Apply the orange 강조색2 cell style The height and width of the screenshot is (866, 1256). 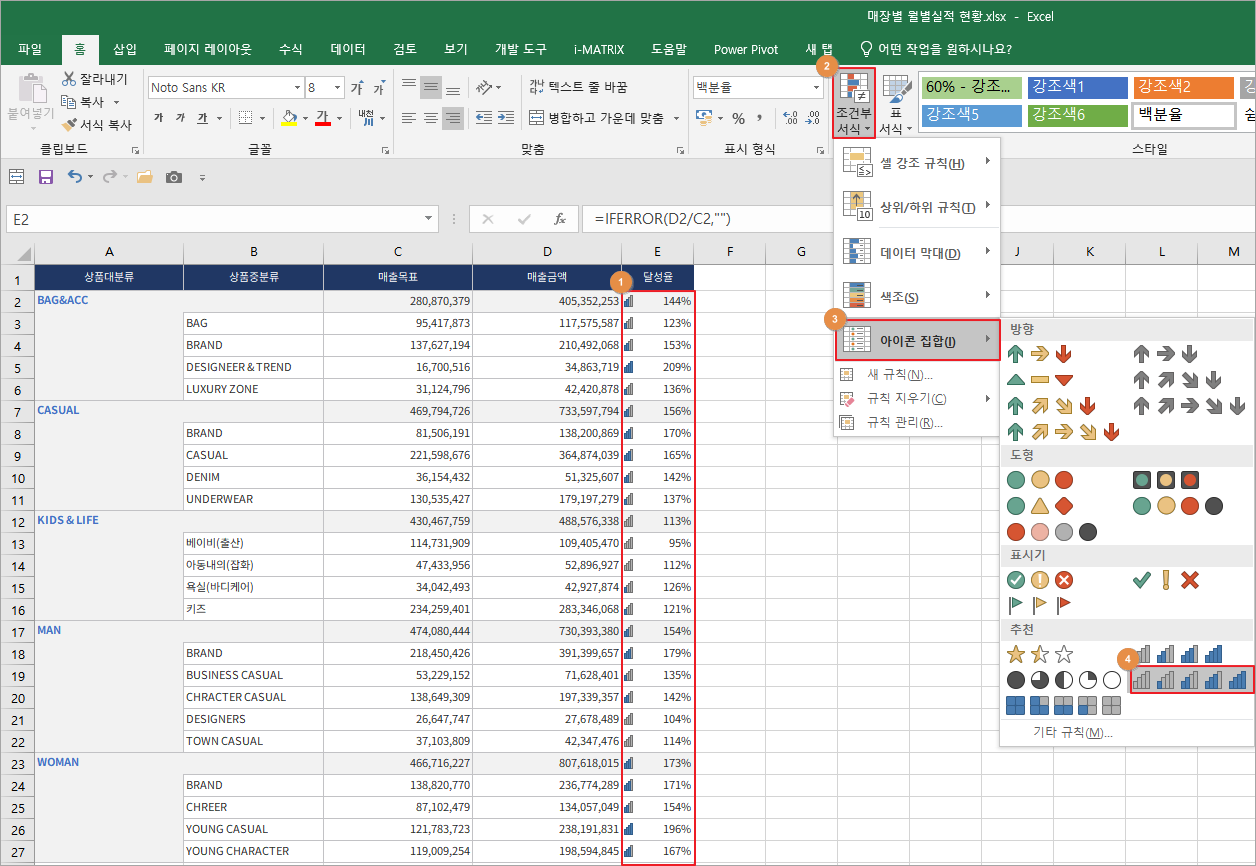tap(1184, 88)
